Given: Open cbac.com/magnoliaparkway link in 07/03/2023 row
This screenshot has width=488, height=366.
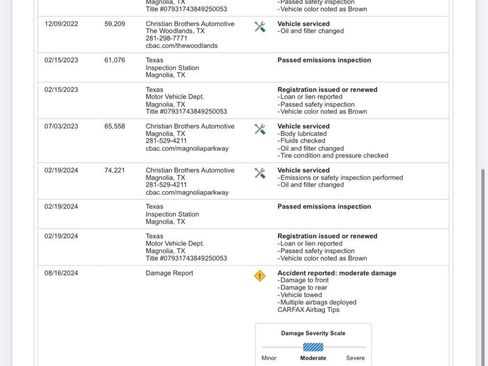Looking at the screenshot, I should coord(187,148).
